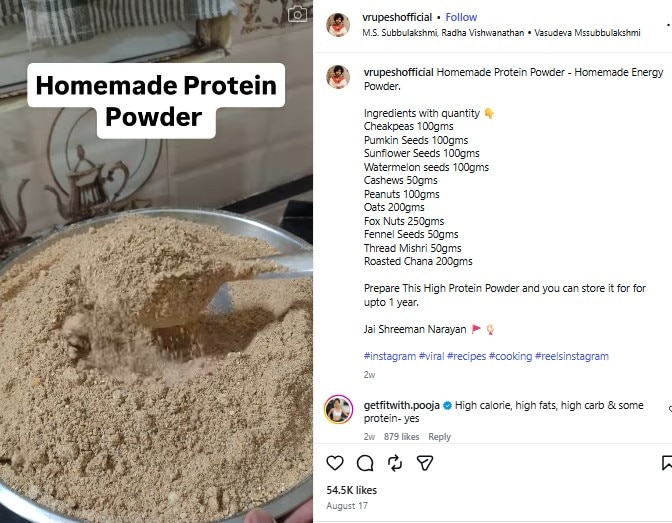Open the #recipes hashtag
Image resolution: width=672 pixels, height=523 pixels.
[x=466, y=356]
